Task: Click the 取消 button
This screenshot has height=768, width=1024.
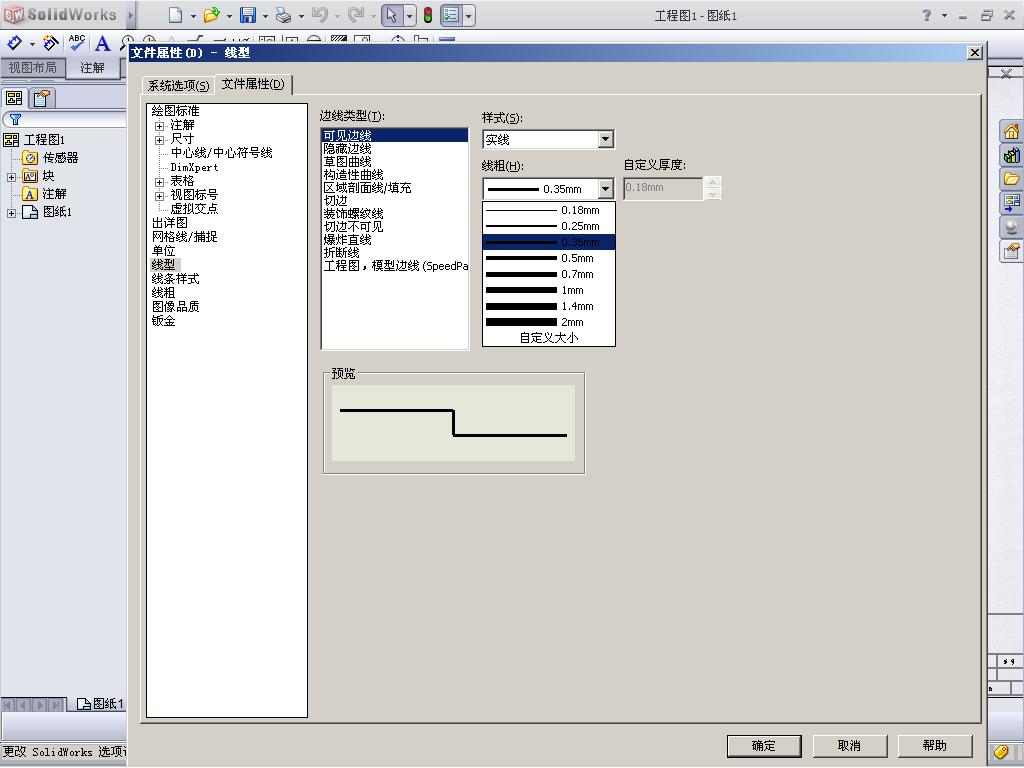Action: [849, 746]
